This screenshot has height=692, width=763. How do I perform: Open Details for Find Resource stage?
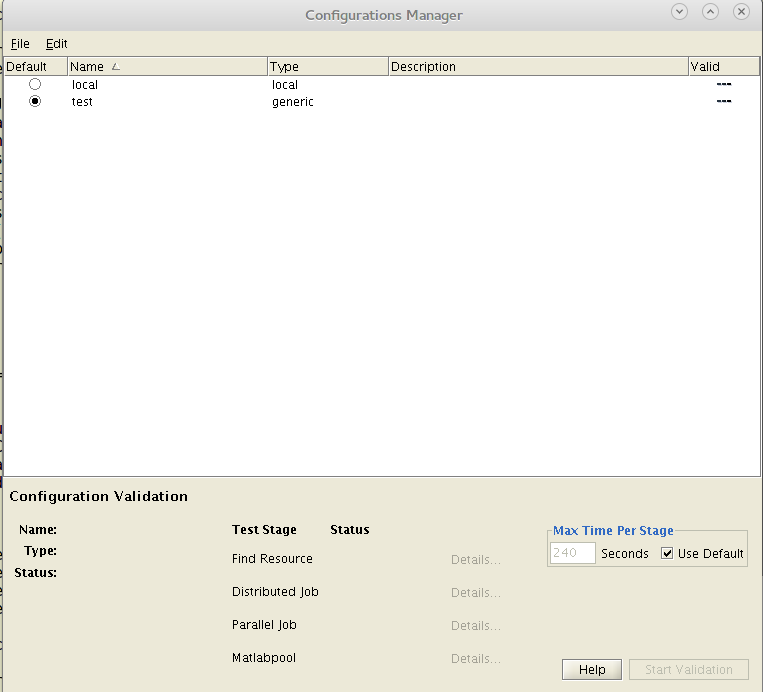click(x=475, y=560)
